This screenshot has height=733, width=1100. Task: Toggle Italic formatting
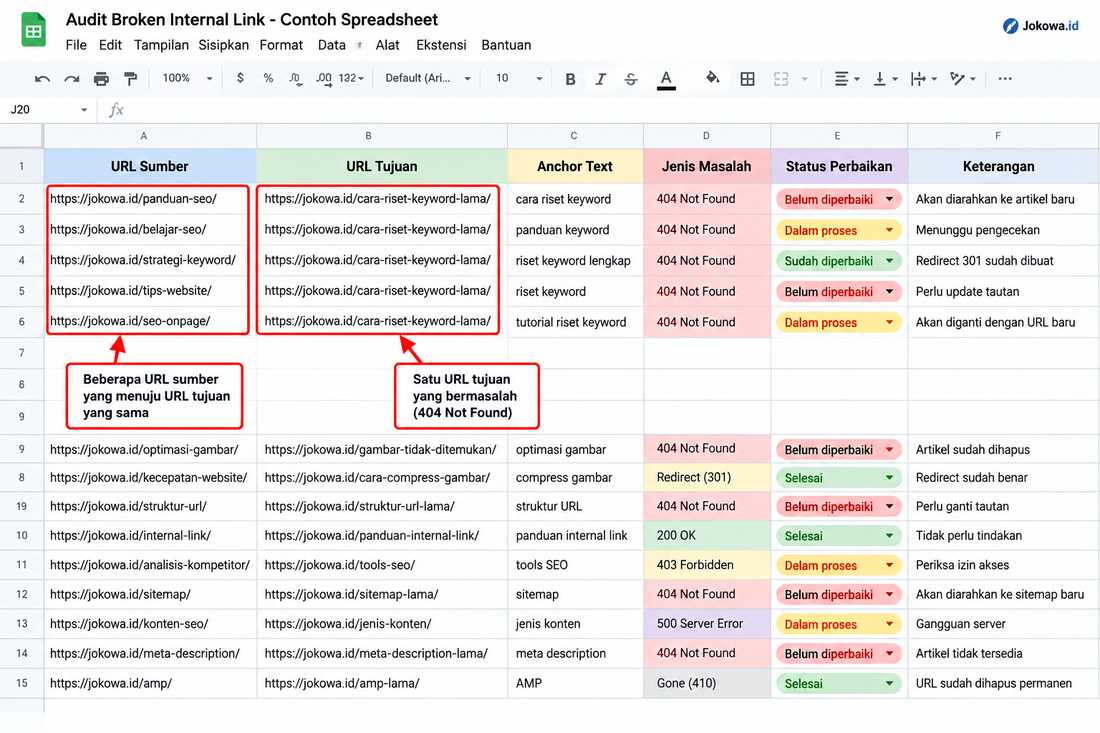[601, 79]
